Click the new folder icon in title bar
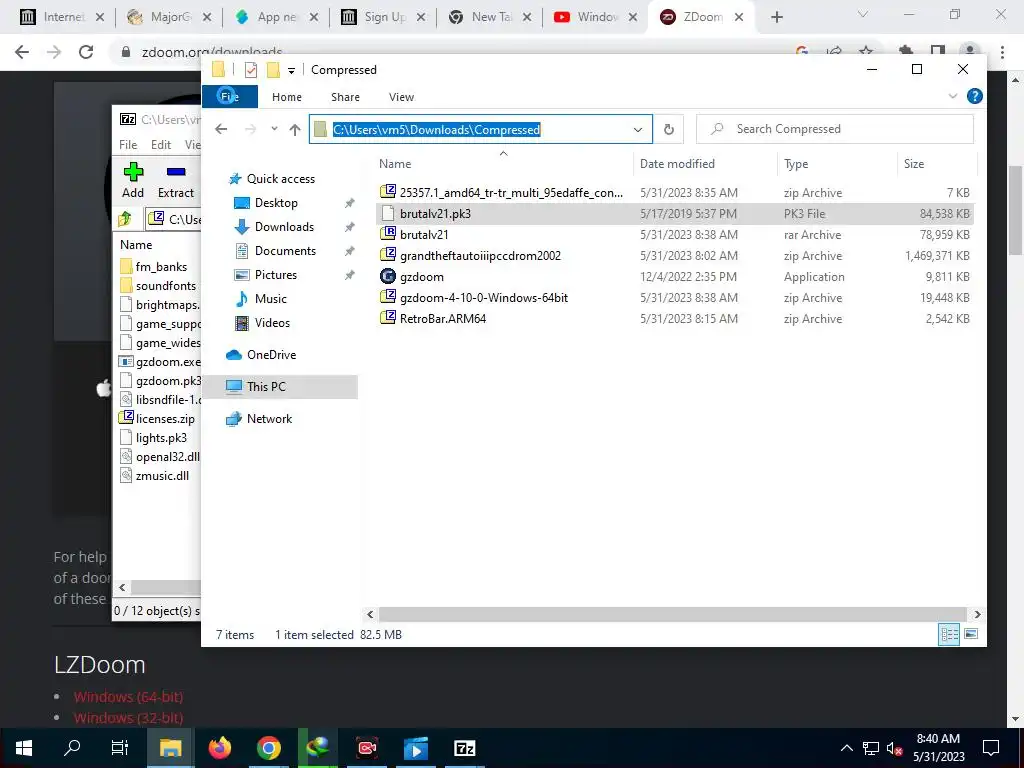This screenshot has height=768, width=1024. pos(273,70)
